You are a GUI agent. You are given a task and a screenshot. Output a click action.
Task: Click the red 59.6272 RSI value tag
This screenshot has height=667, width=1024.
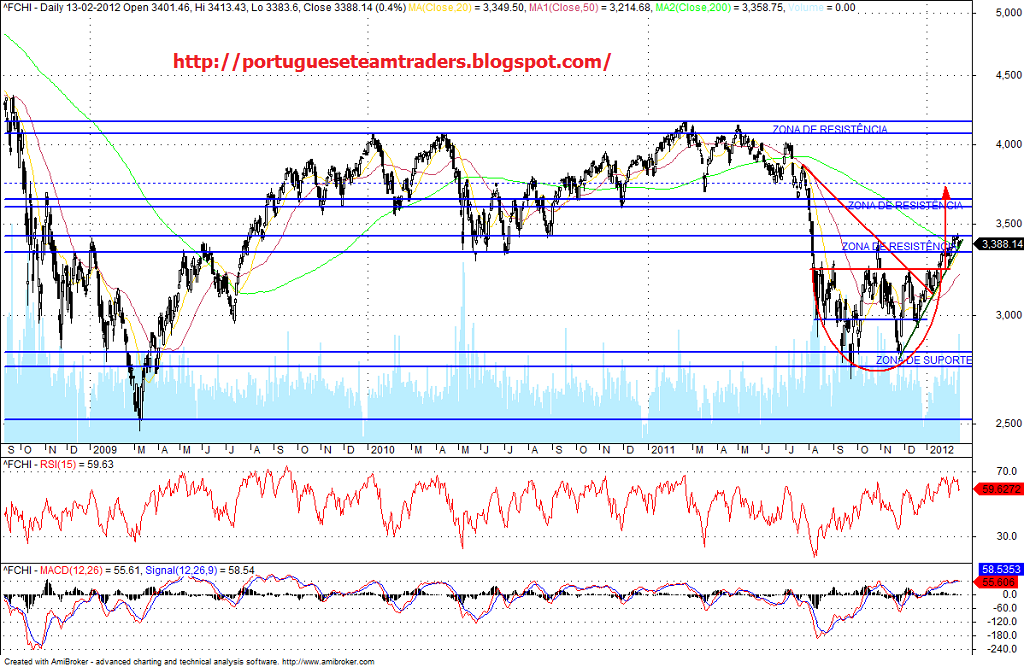click(999, 489)
